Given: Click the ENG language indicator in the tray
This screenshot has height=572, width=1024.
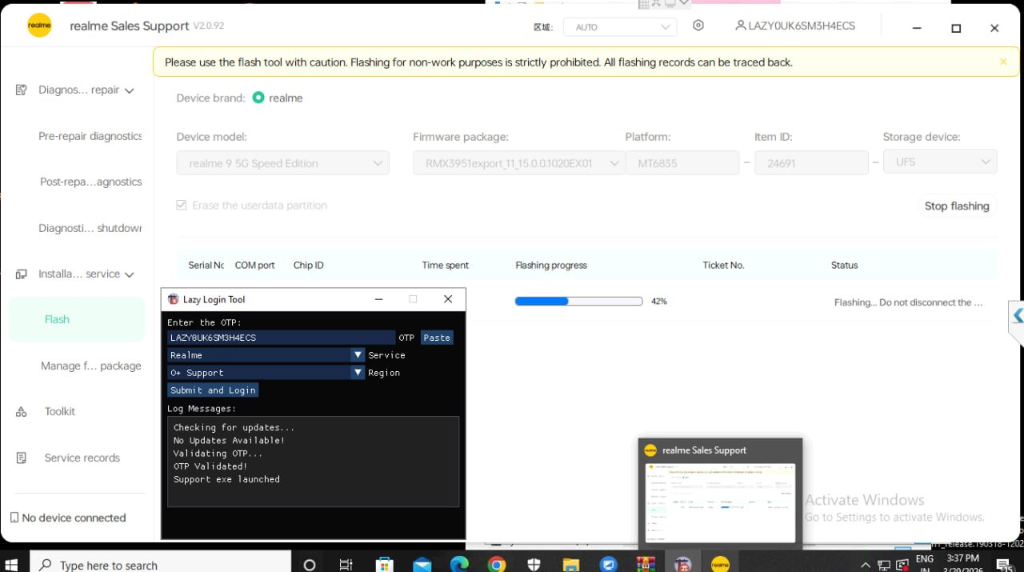Looking at the screenshot, I should (925, 559).
